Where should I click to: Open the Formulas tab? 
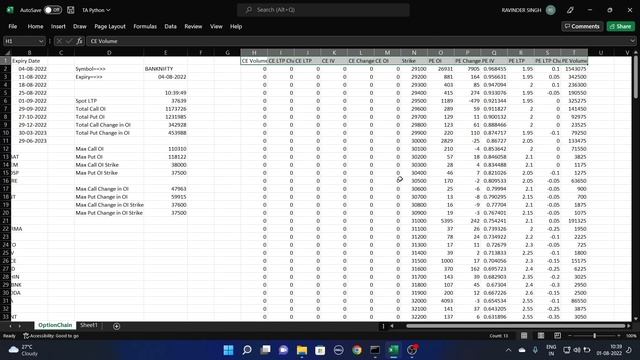click(x=145, y=26)
